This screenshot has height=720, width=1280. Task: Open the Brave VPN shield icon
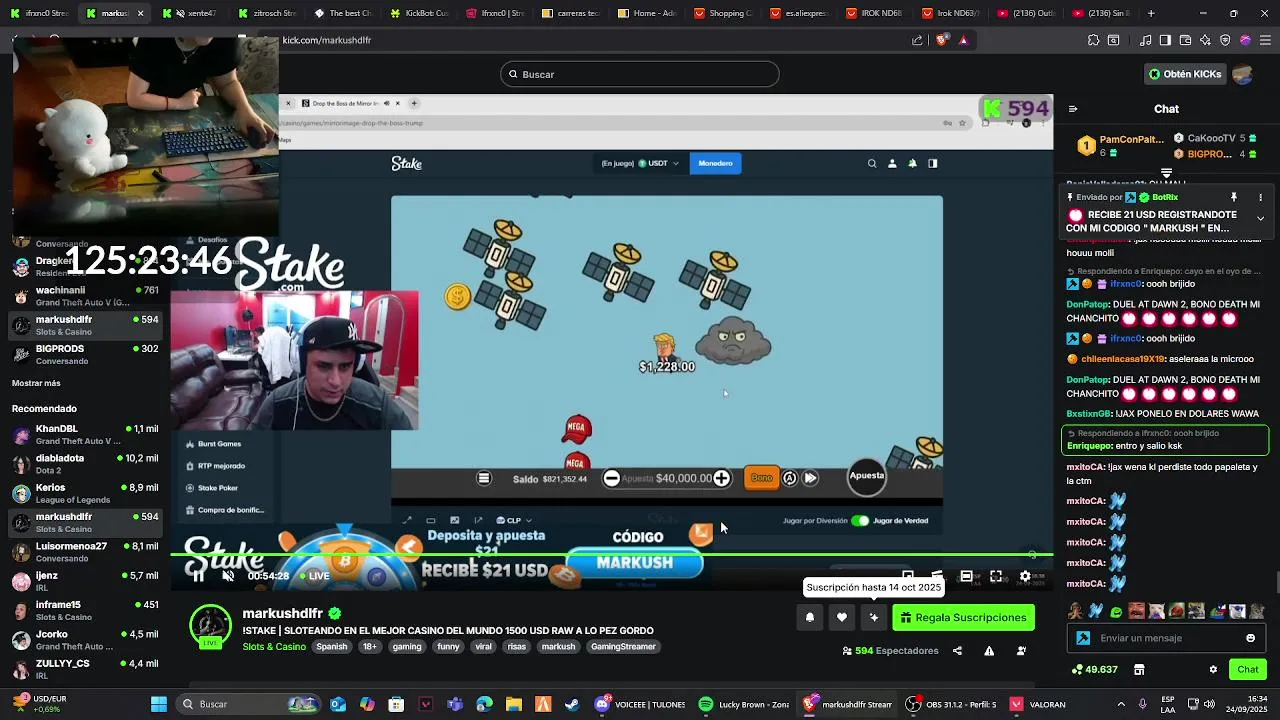1225,40
